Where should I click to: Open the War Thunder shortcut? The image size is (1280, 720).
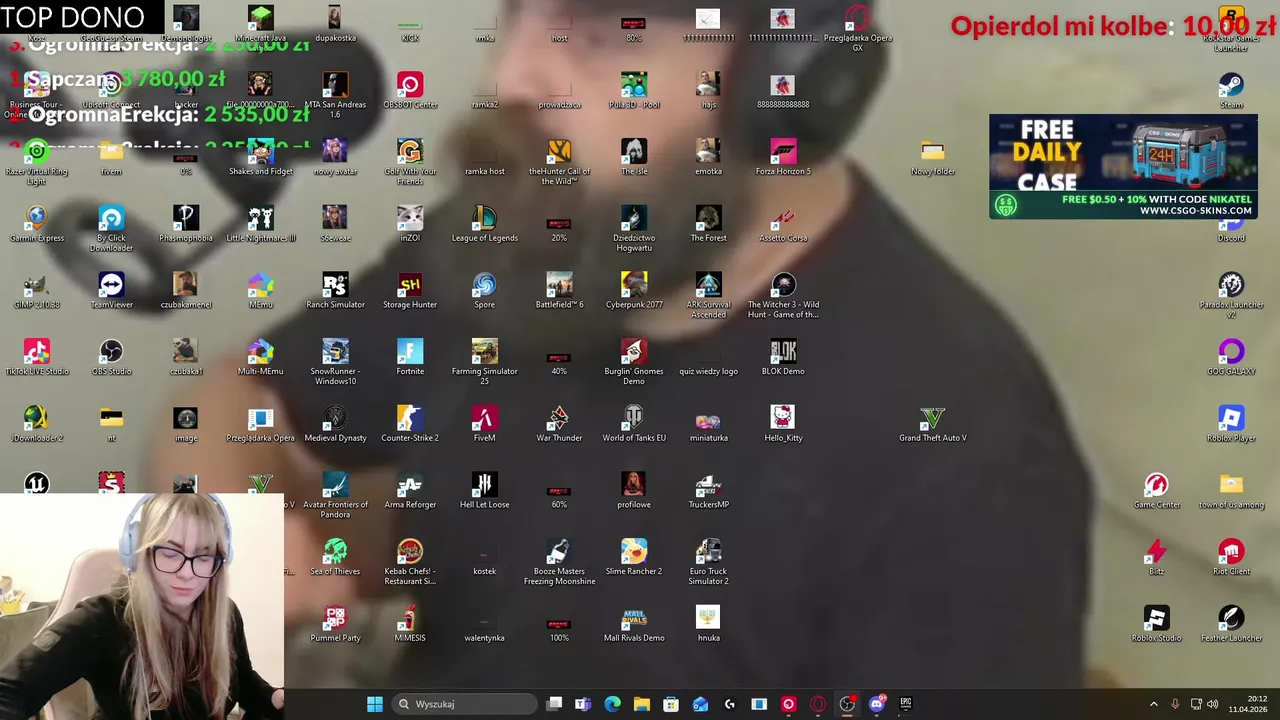pyautogui.click(x=559, y=424)
